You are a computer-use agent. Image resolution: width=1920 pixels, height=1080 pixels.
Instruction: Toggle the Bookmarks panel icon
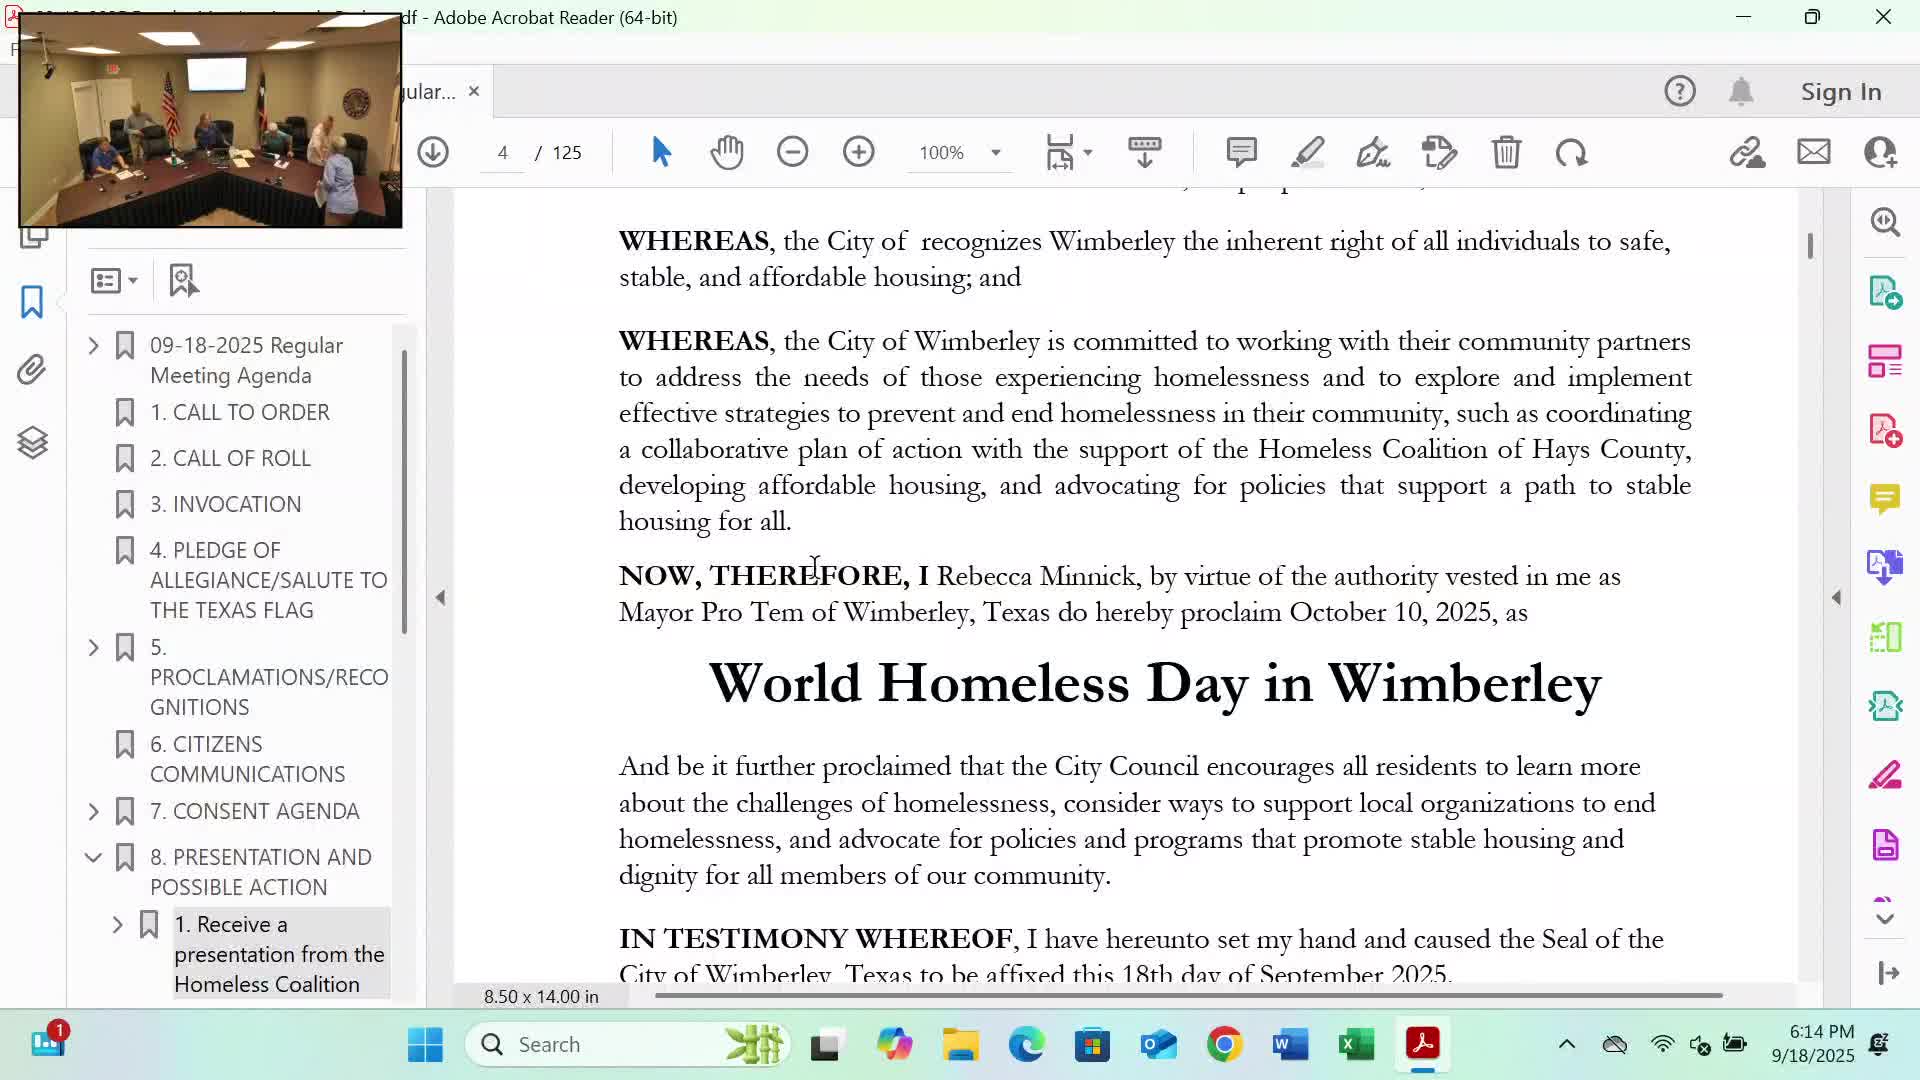coord(32,301)
